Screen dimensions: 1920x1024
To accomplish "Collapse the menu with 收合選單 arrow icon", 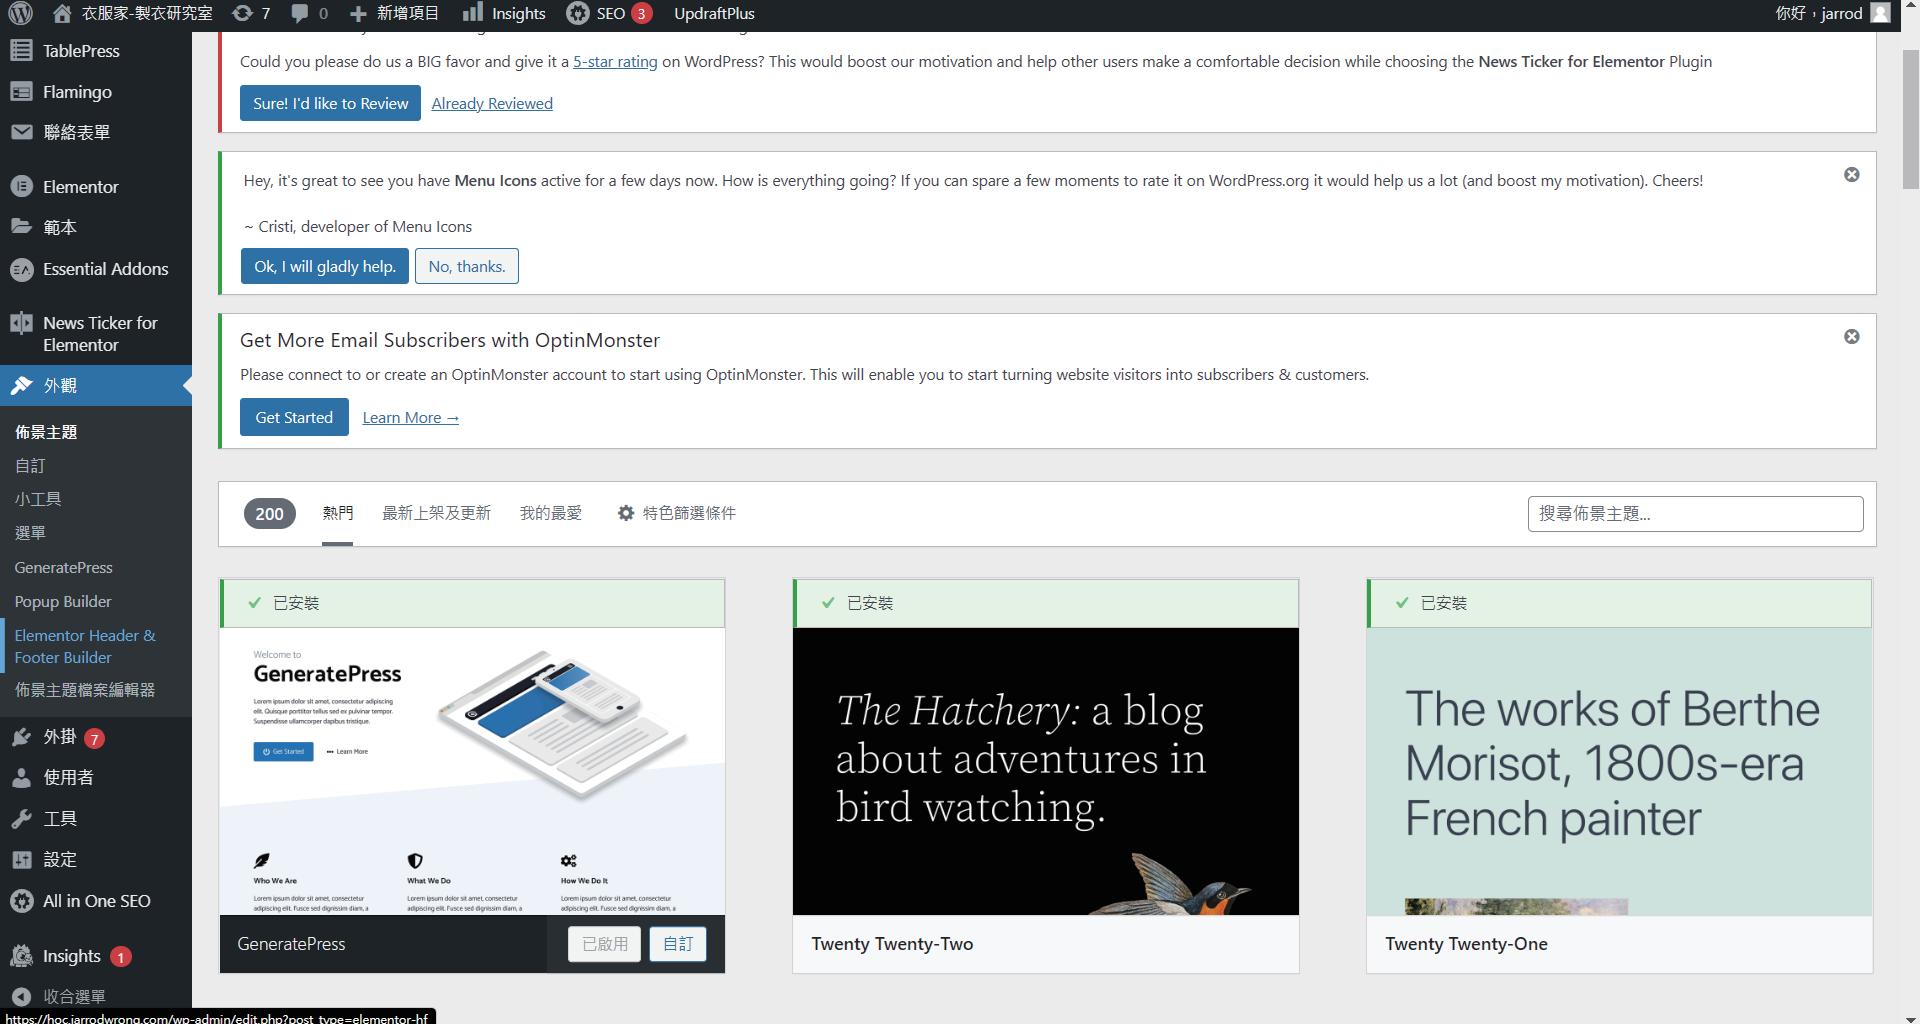I will (x=21, y=997).
